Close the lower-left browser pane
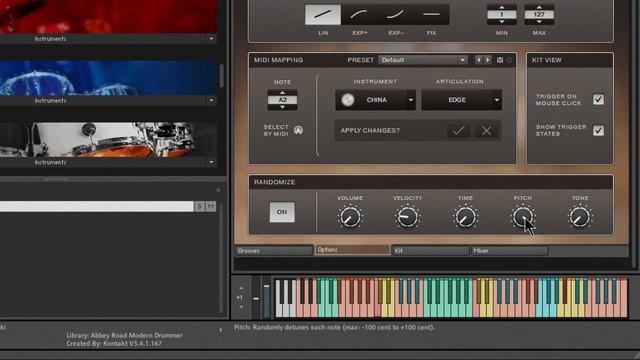 [x=218, y=190]
